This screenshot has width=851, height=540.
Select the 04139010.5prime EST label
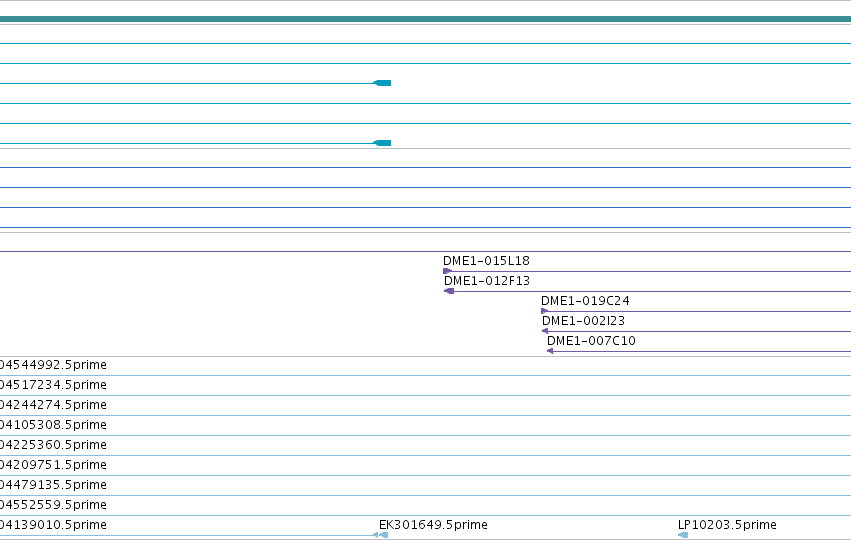[x=53, y=525]
